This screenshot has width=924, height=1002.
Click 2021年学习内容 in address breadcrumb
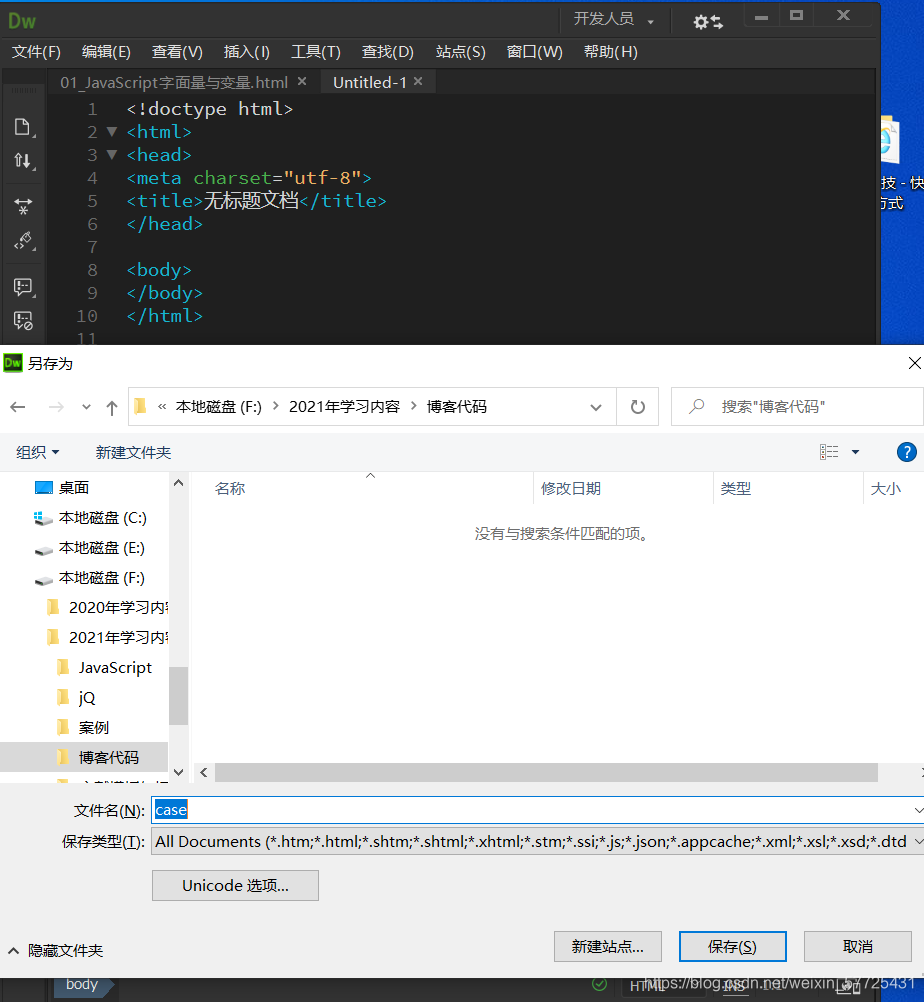(x=344, y=407)
